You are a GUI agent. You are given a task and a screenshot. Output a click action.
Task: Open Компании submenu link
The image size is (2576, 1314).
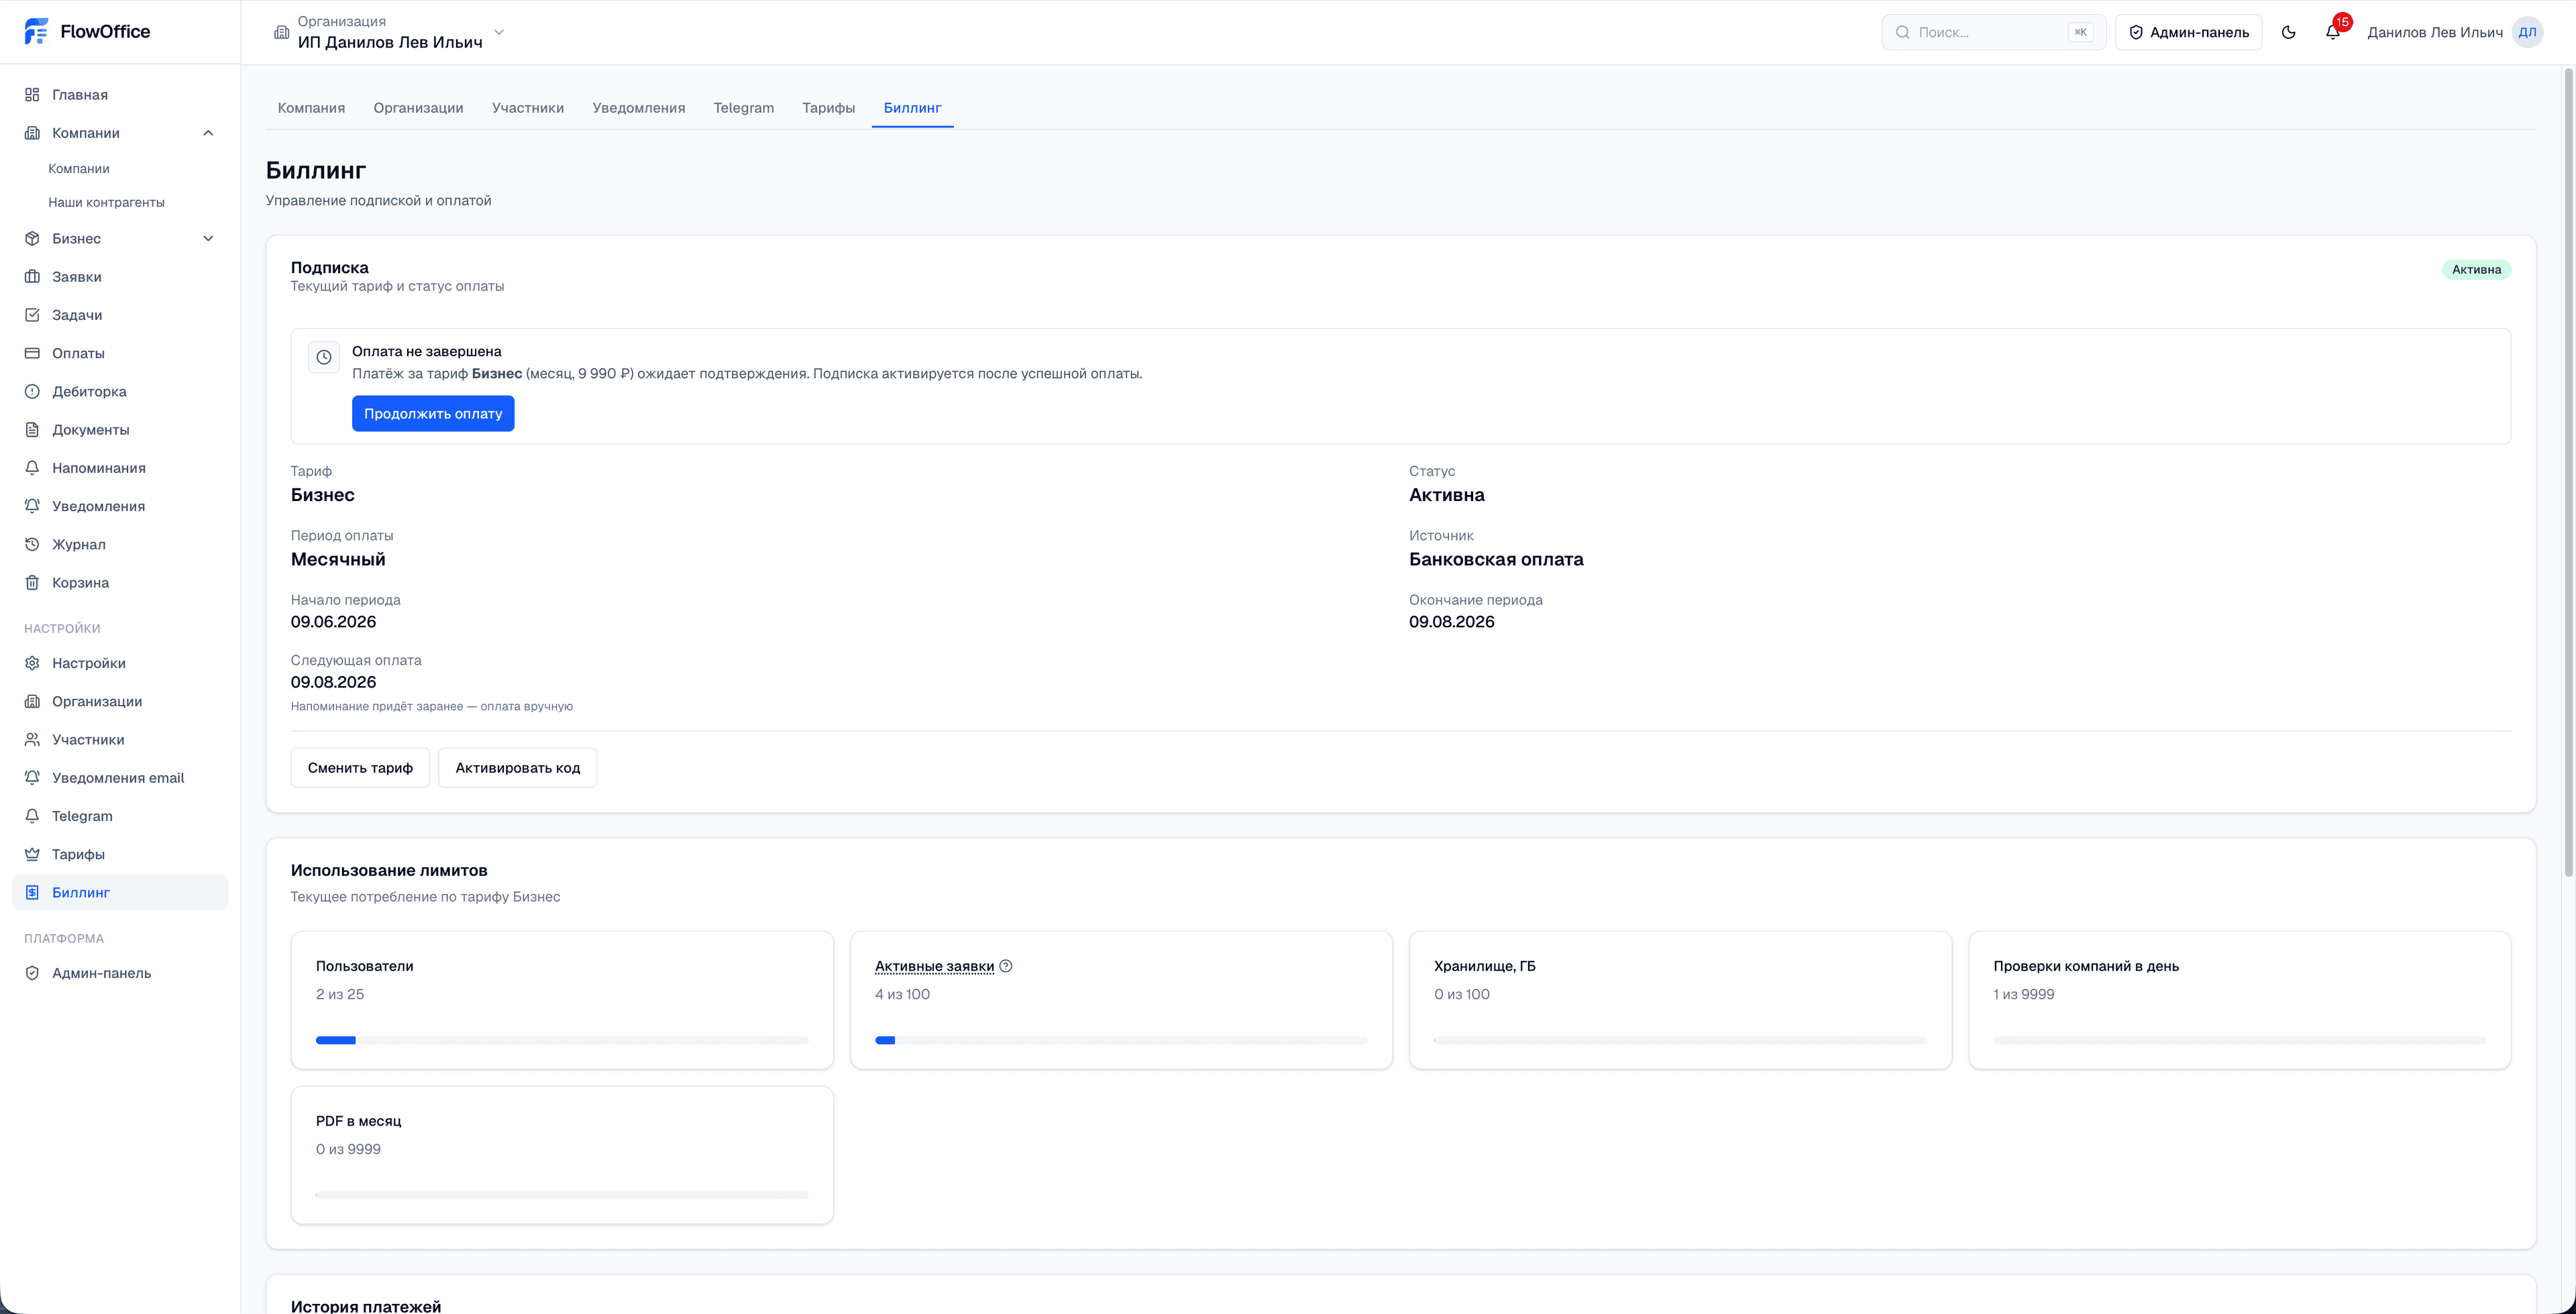point(79,169)
